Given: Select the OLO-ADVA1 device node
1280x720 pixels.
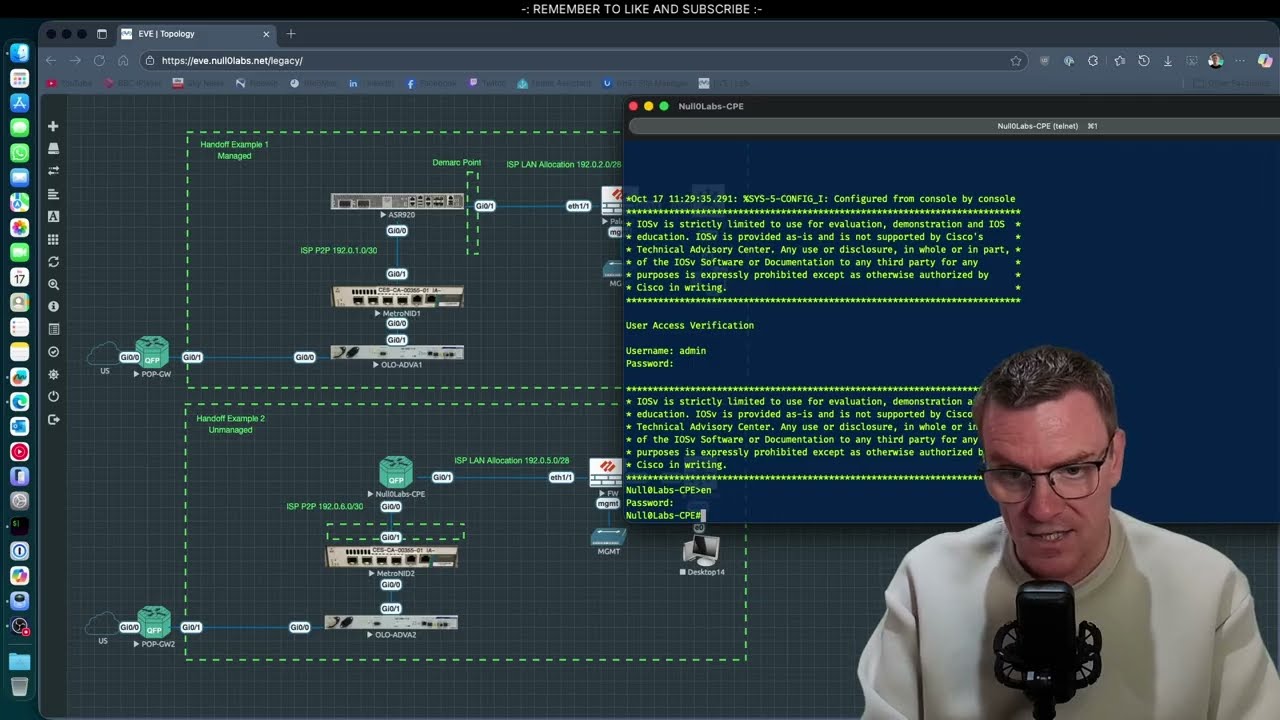Looking at the screenshot, I should [397, 352].
